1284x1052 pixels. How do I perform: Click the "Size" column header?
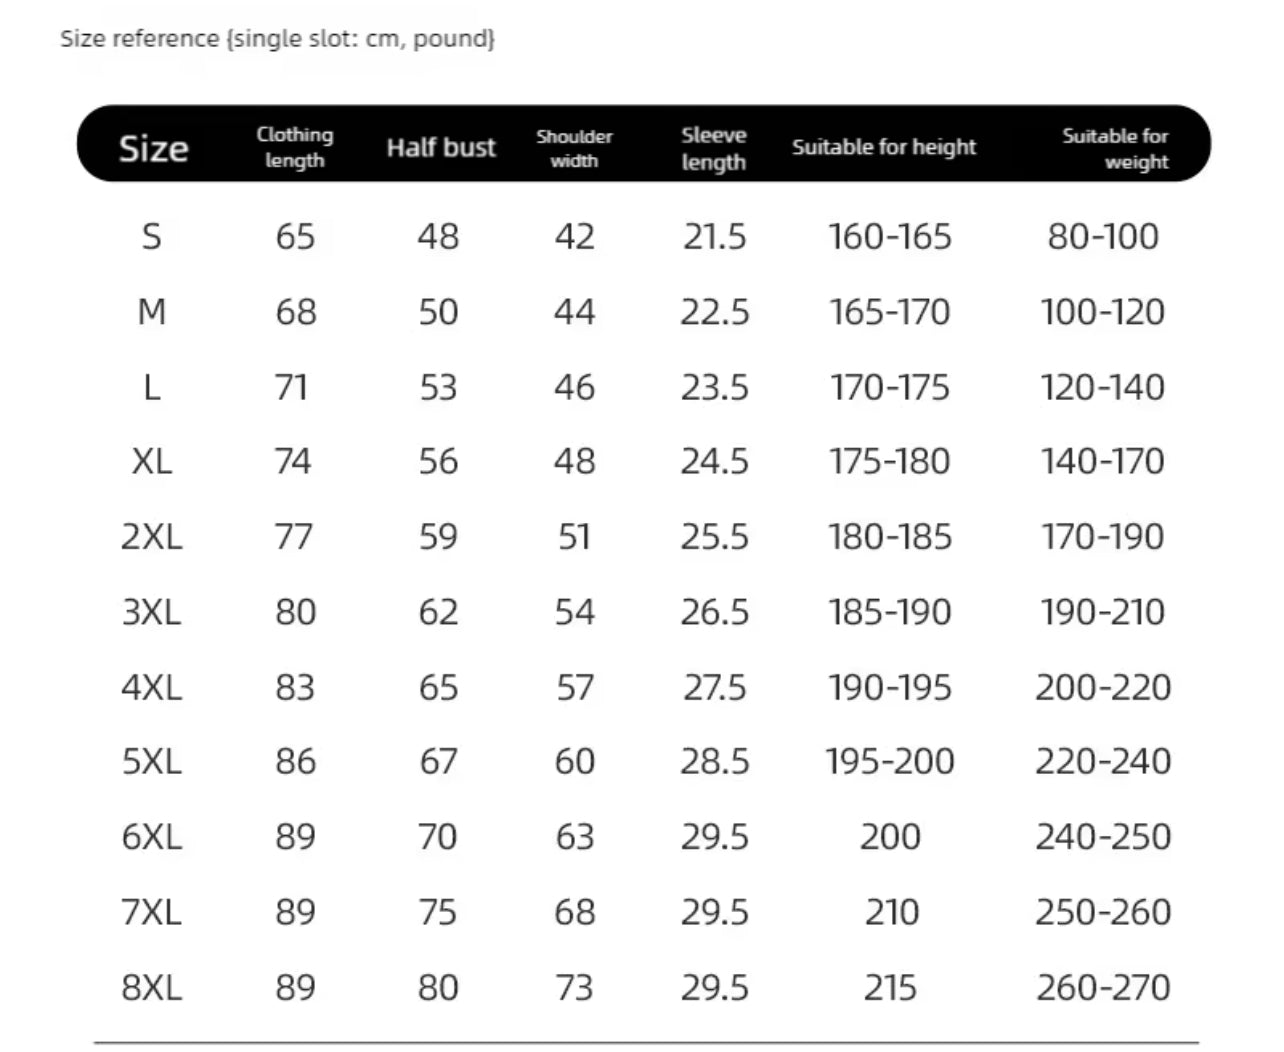(153, 148)
